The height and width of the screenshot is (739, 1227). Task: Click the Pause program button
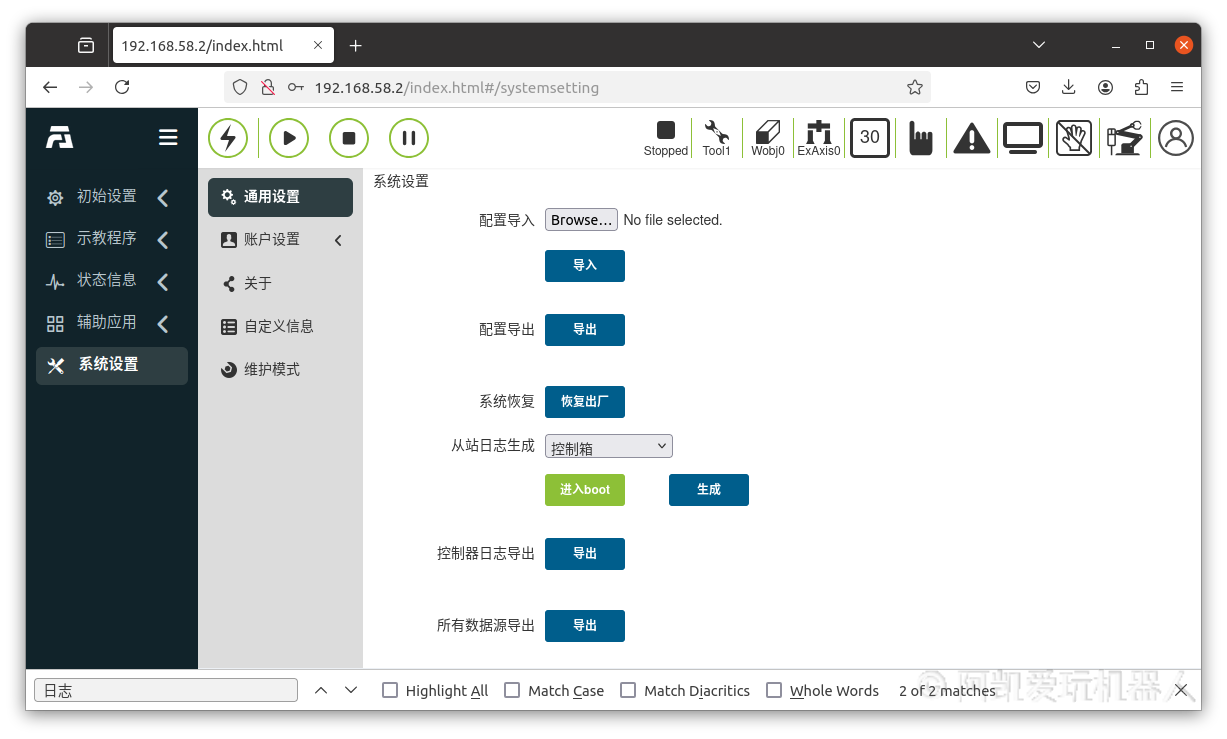coord(408,138)
